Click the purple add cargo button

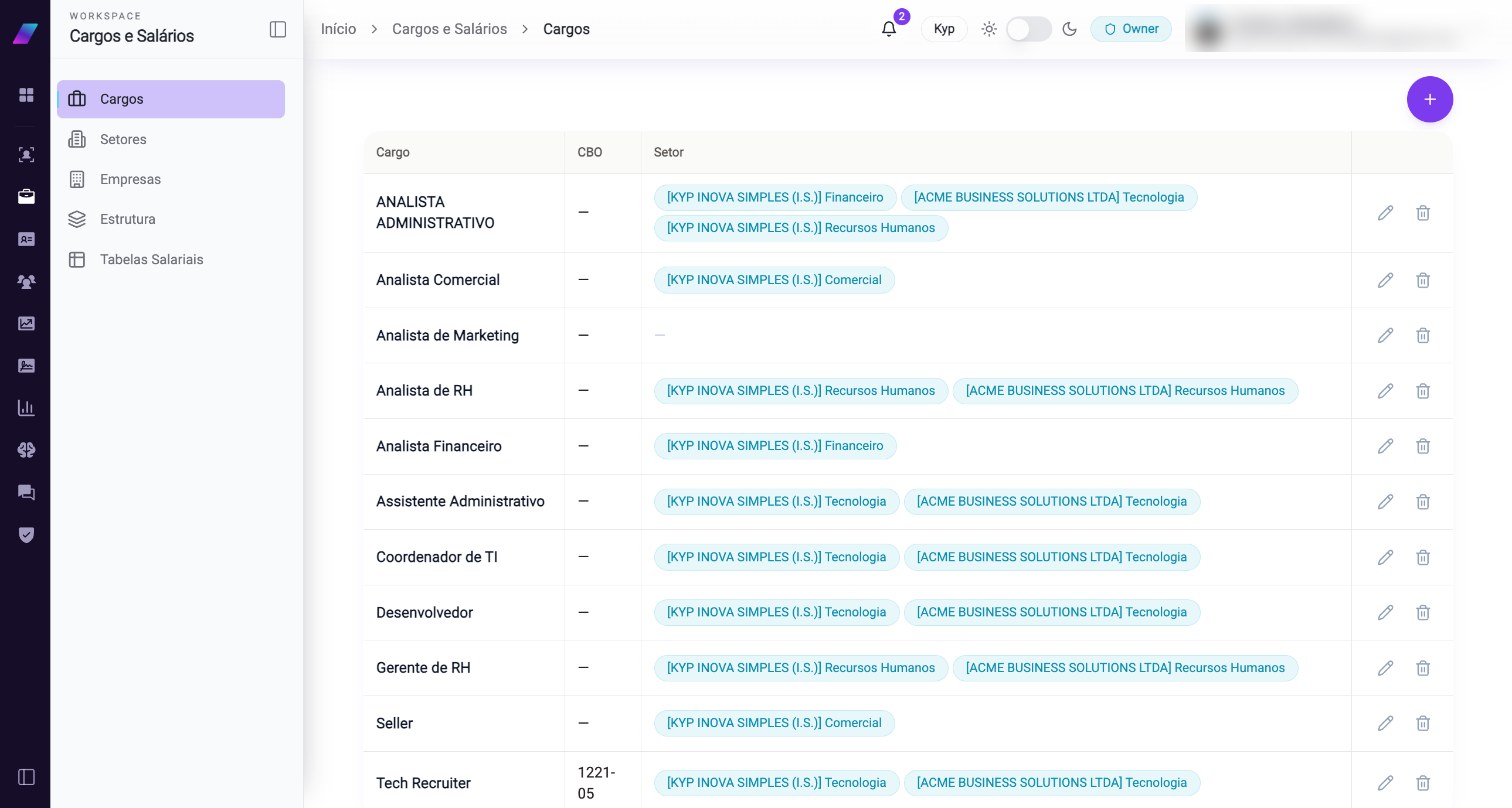1430,99
